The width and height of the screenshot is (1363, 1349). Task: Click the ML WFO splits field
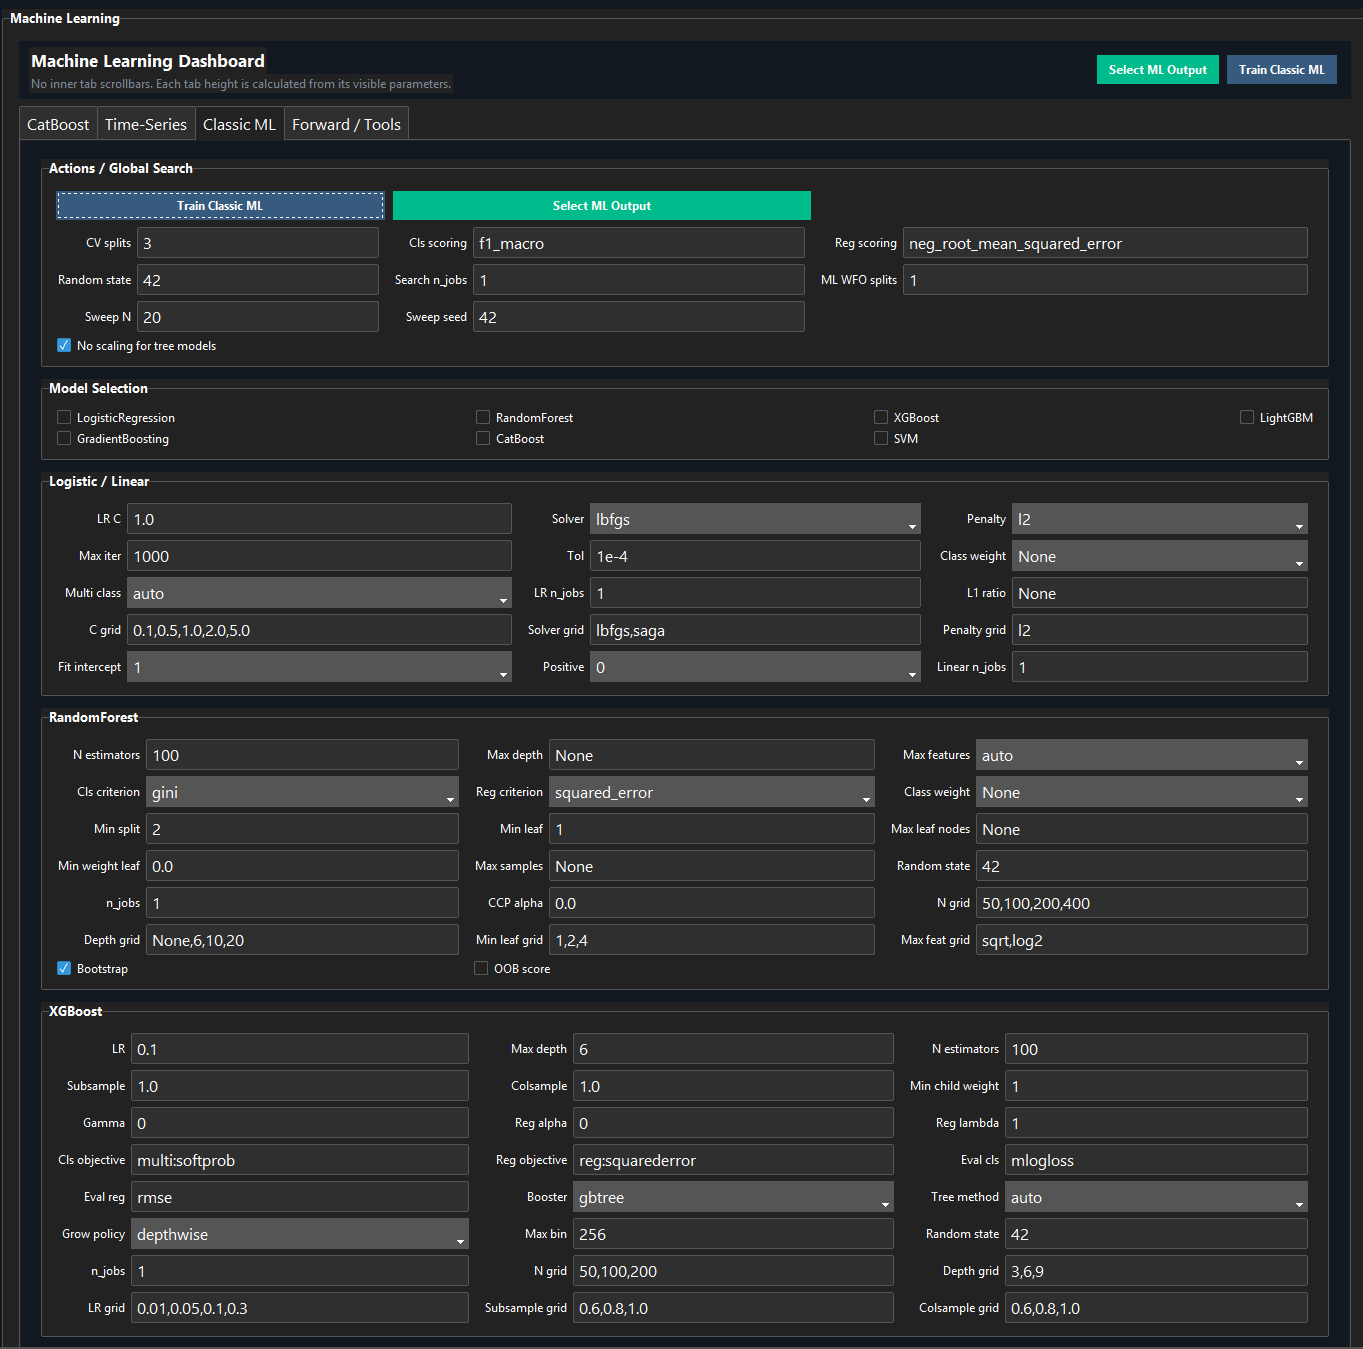[x=1105, y=280]
